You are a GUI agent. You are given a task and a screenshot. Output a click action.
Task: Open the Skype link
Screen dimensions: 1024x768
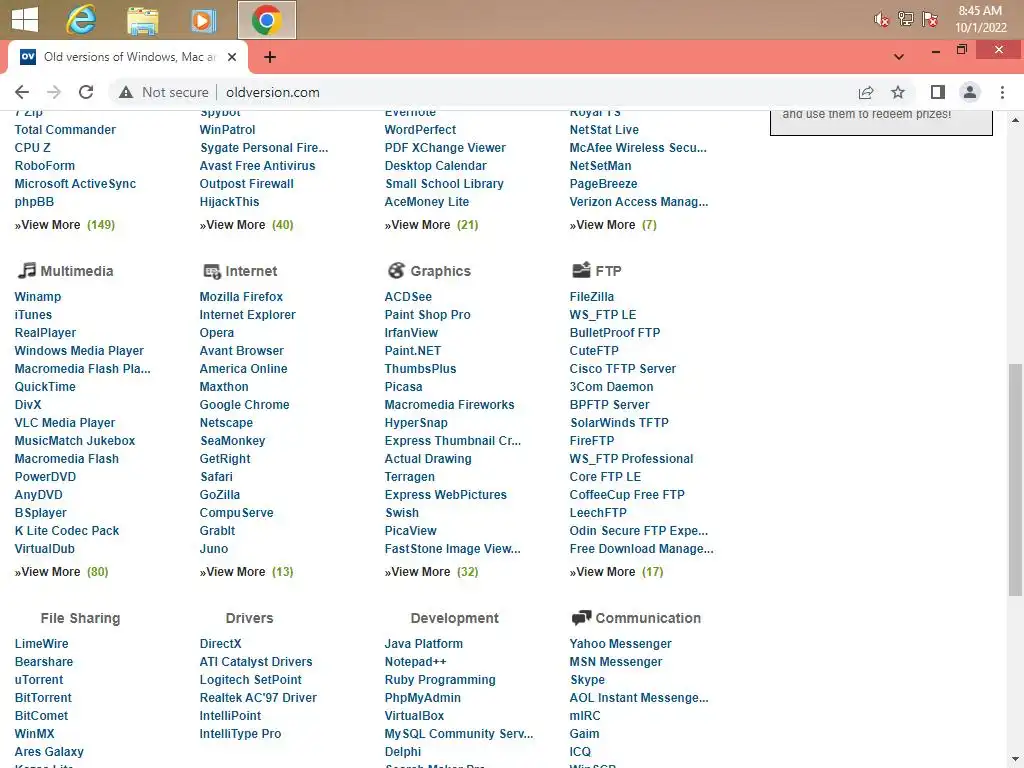point(587,679)
